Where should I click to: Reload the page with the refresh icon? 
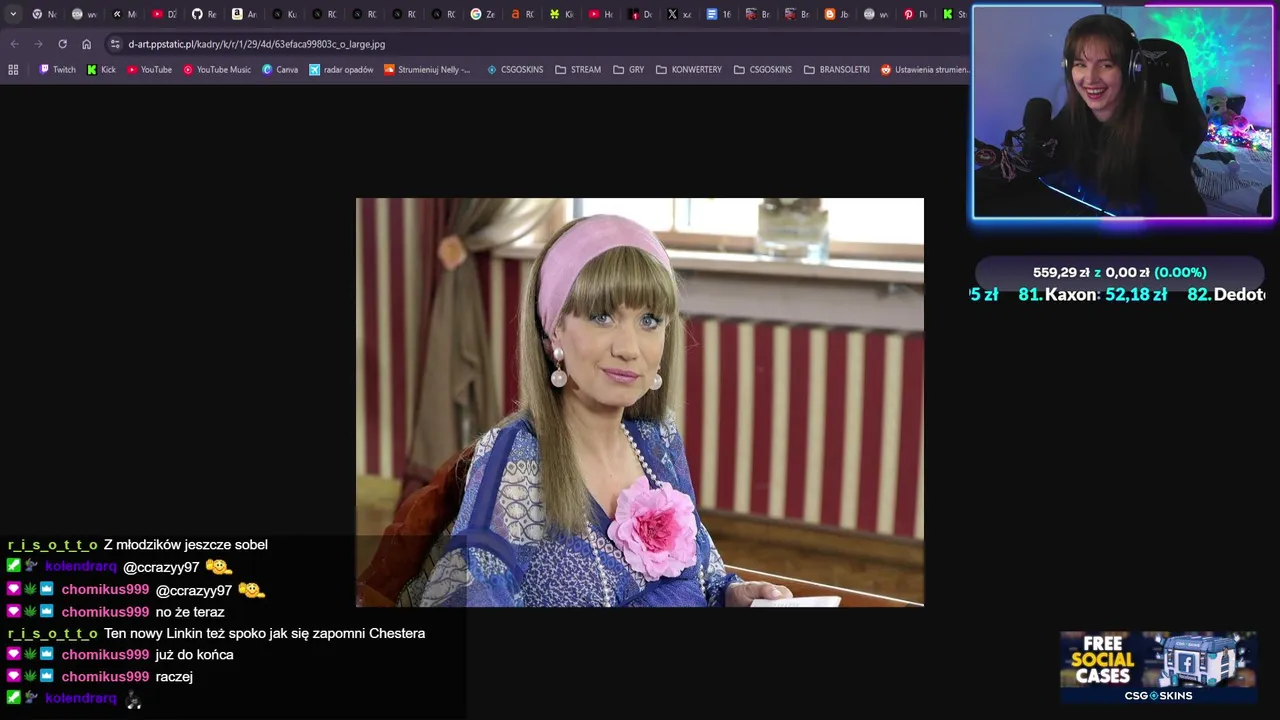(x=62, y=44)
